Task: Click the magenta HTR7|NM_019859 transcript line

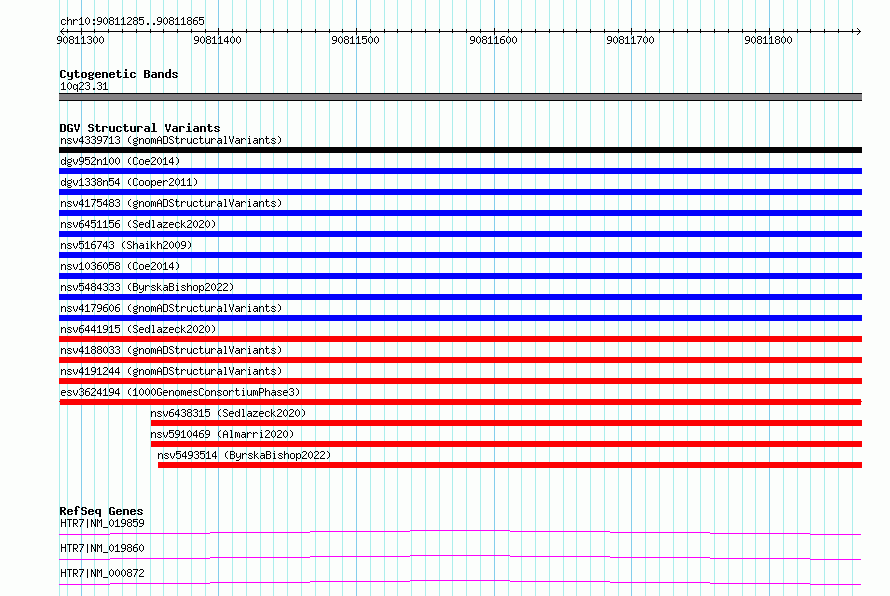Action: click(460, 532)
